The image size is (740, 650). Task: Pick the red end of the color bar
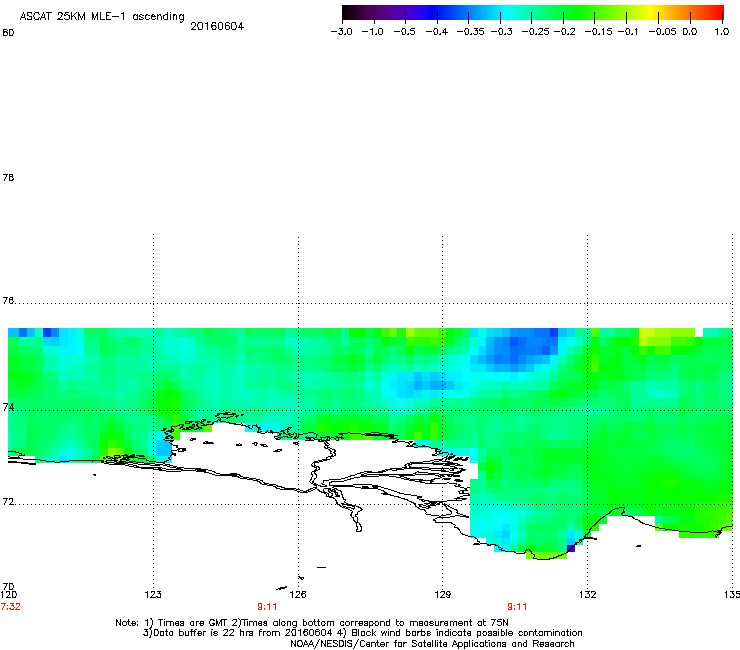point(717,13)
